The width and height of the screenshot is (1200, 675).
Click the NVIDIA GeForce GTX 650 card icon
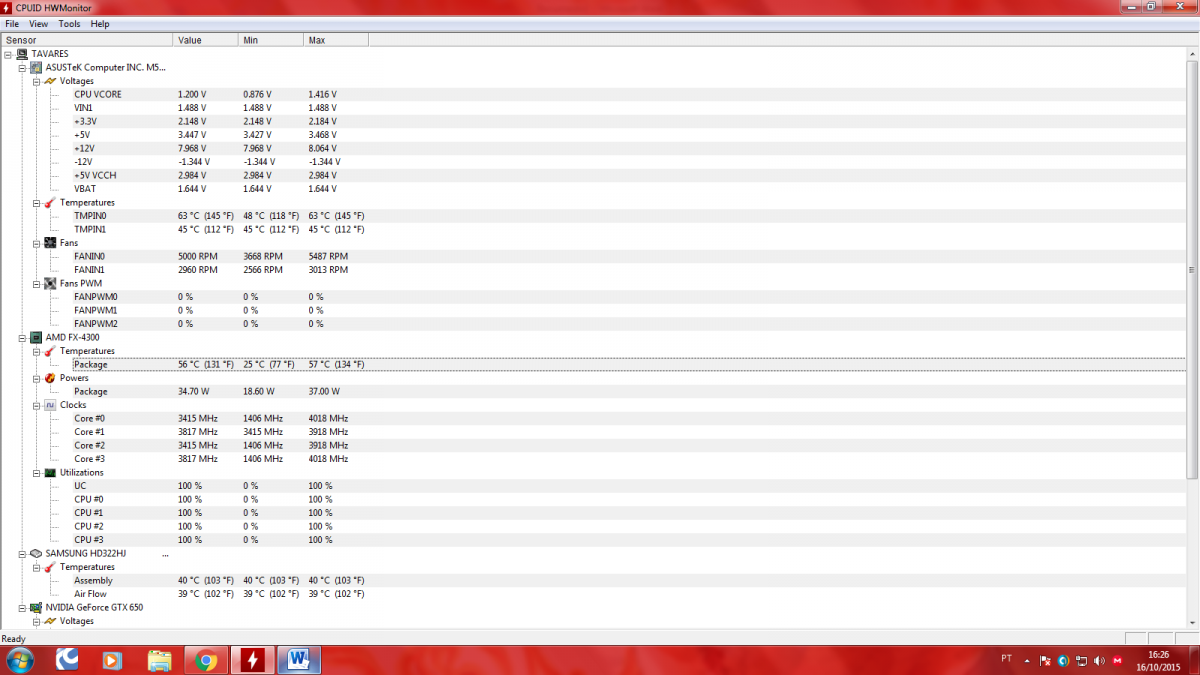37,607
